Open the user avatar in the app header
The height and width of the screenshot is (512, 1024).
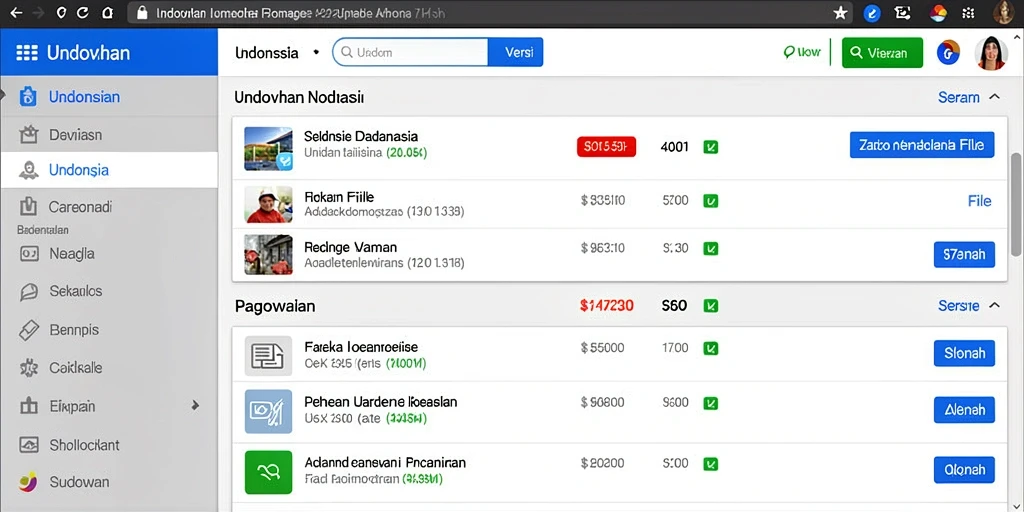click(x=991, y=53)
